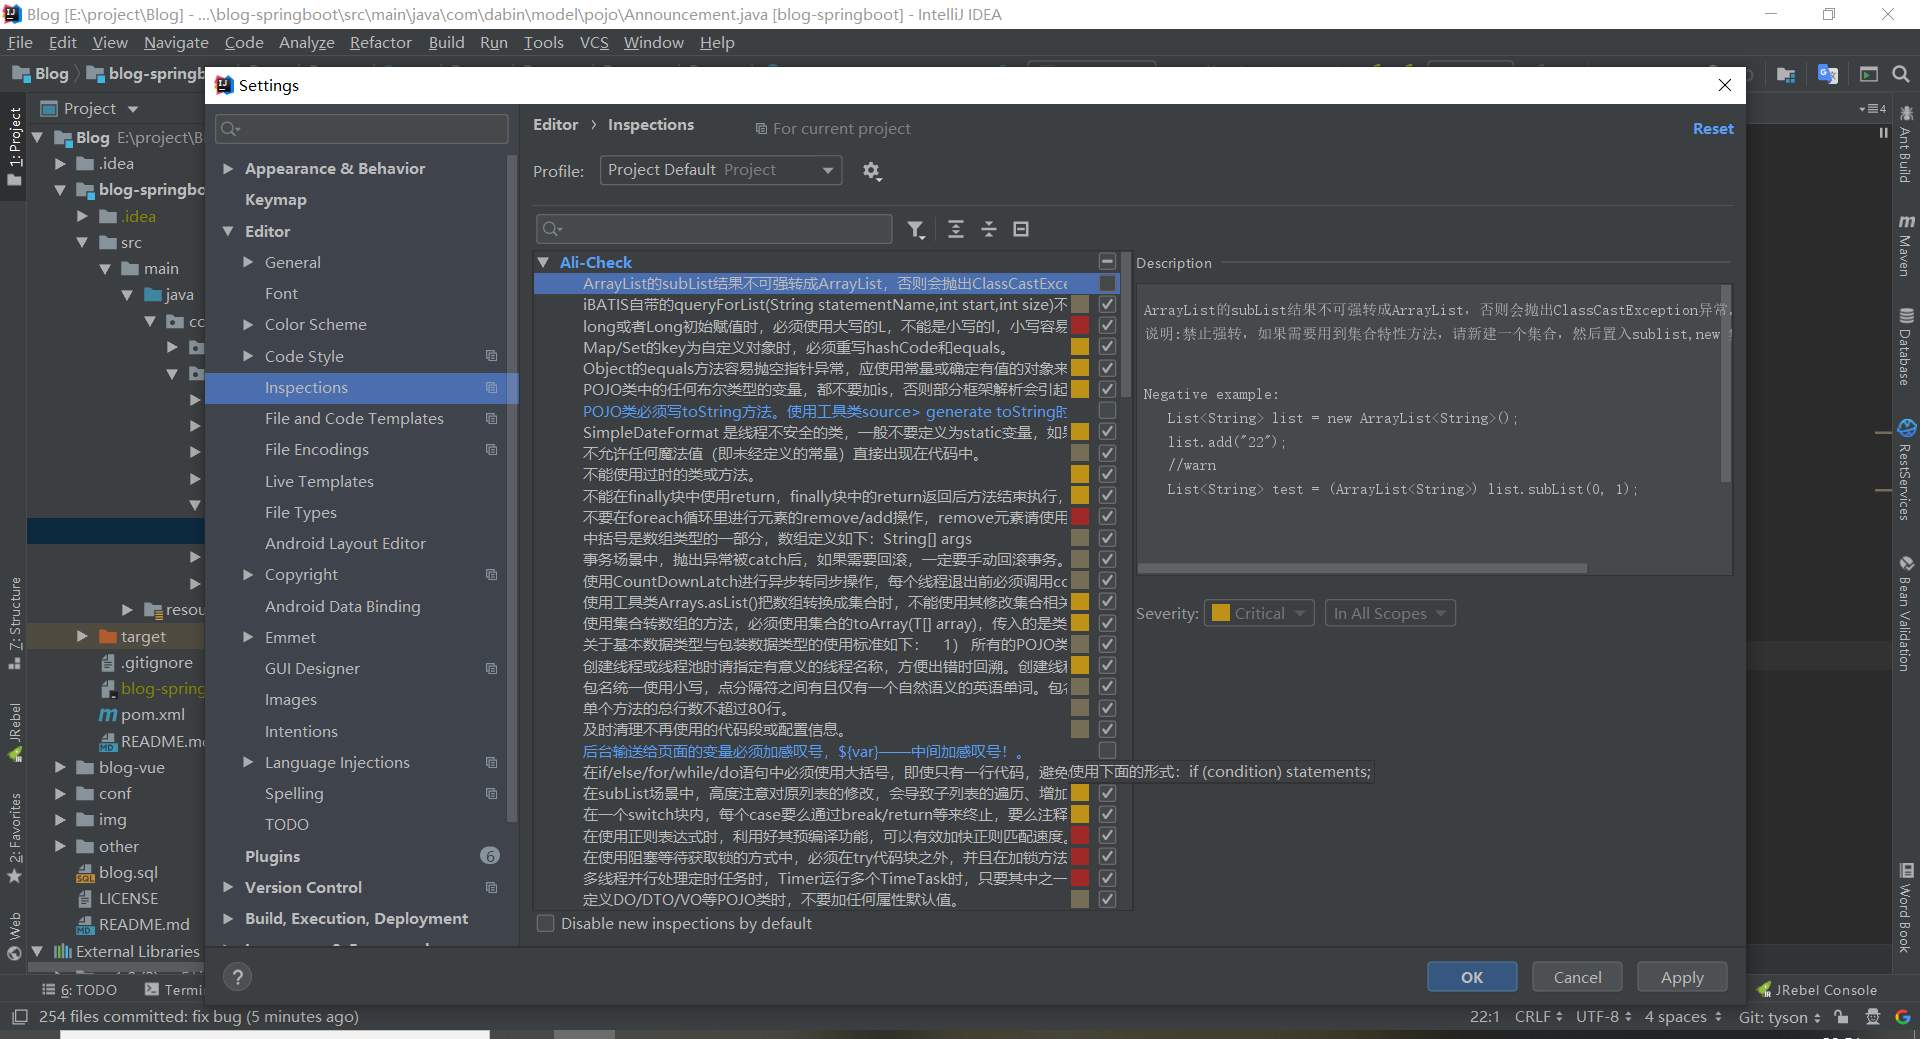Toggle checkbox for CountDownLatch inspection

click(1107, 581)
